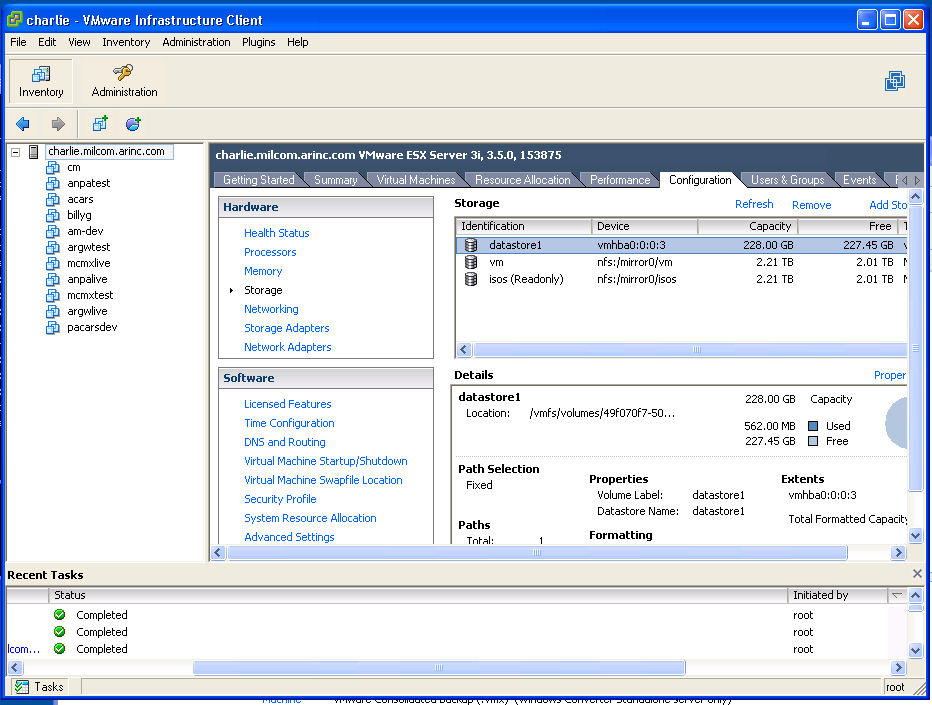932x705 pixels.
Task: Click the datastore1 disk icon
Action: 471,245
